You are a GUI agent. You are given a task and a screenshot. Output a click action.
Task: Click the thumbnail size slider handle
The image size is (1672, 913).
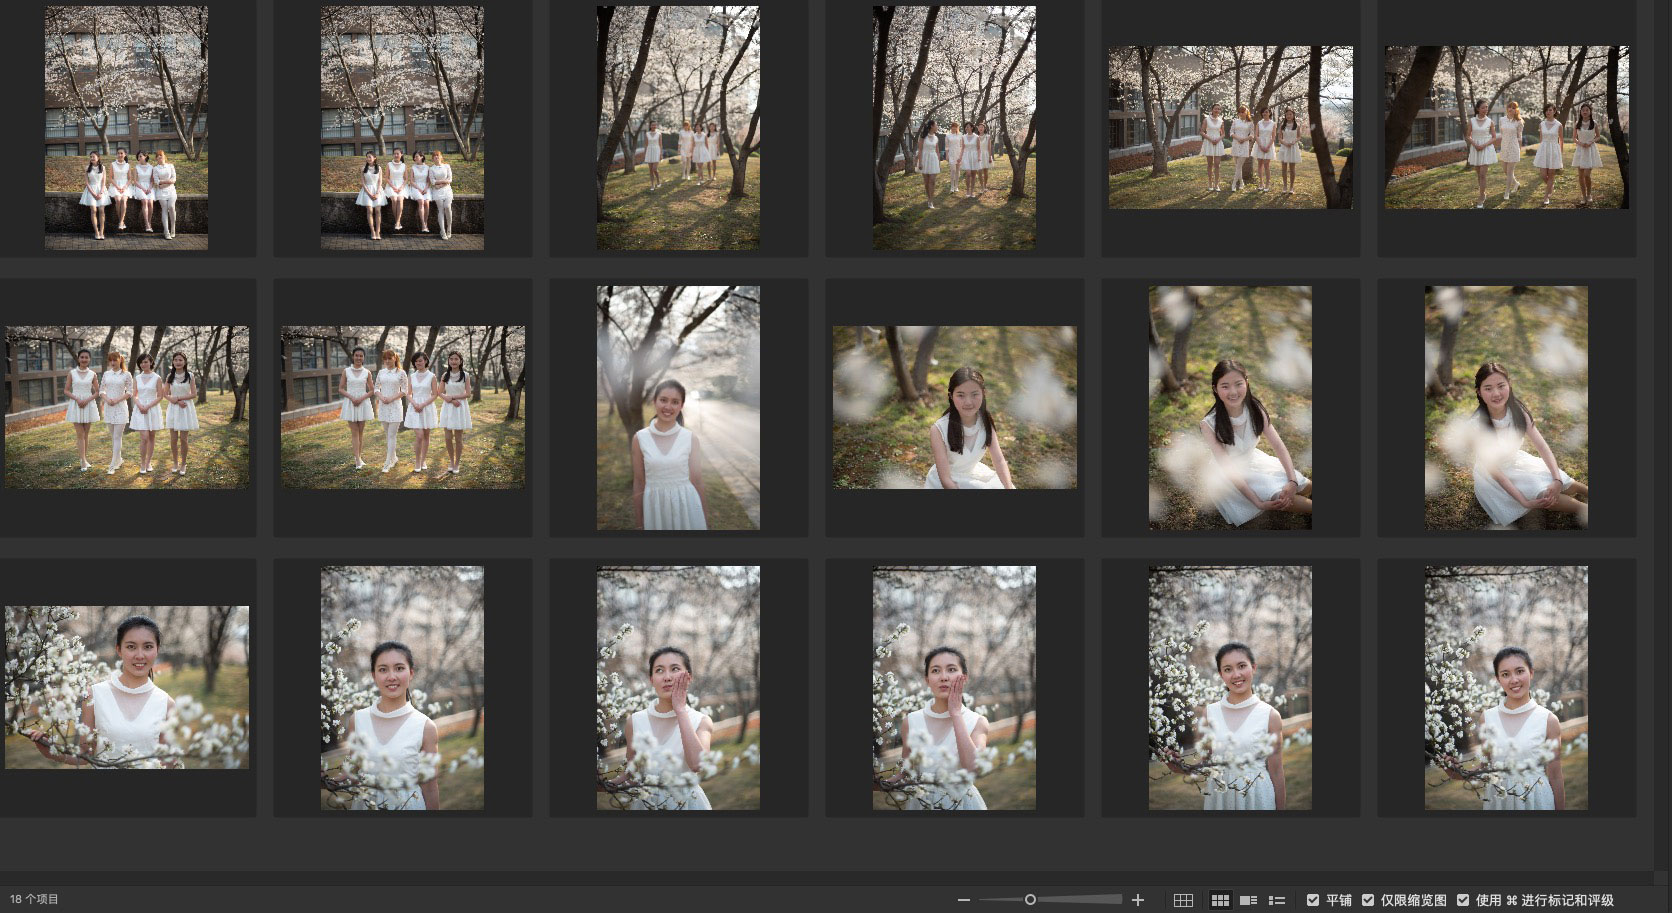(1030, 900)
